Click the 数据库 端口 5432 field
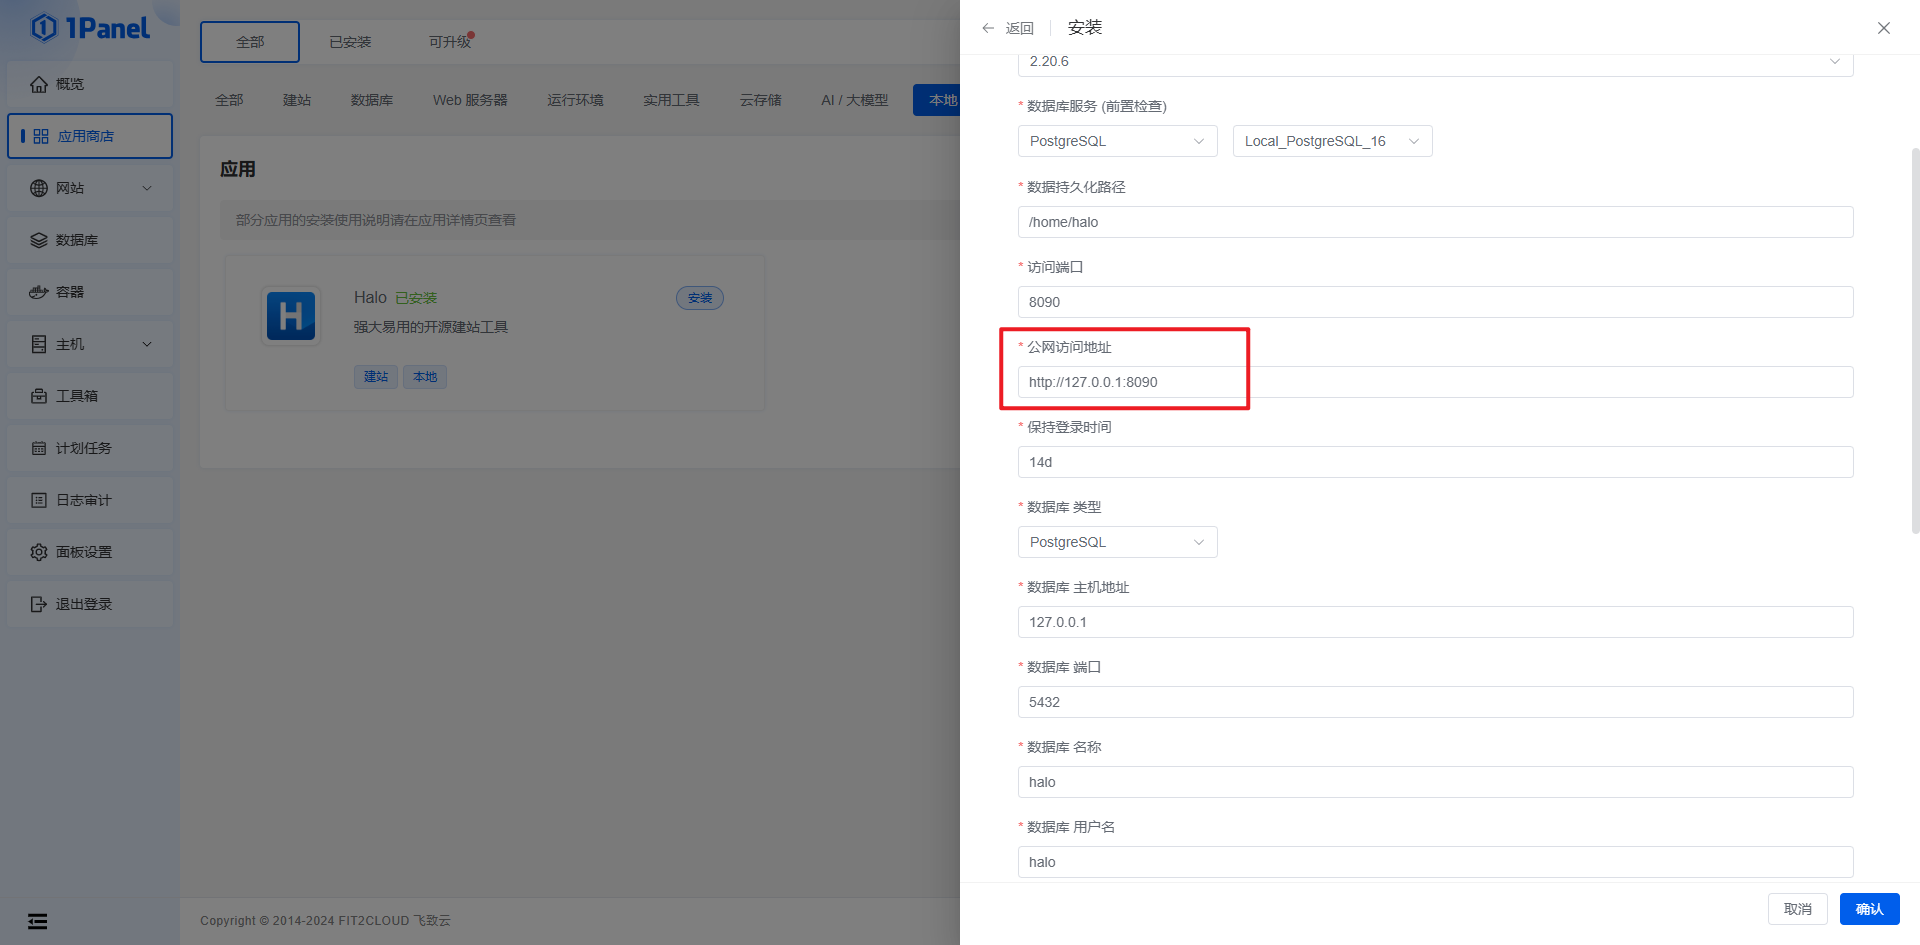This screenshot has width=1920, height=945. pos(1435,702)
